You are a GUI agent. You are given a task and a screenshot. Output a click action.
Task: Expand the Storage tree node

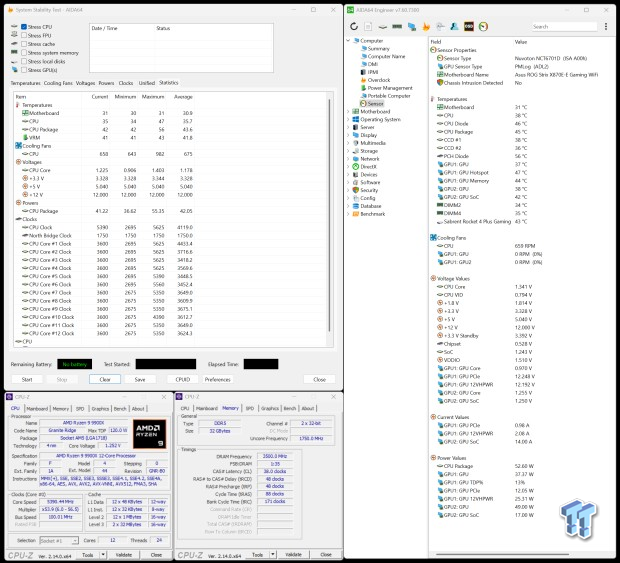pyautogui.click(x=348, y=151)
